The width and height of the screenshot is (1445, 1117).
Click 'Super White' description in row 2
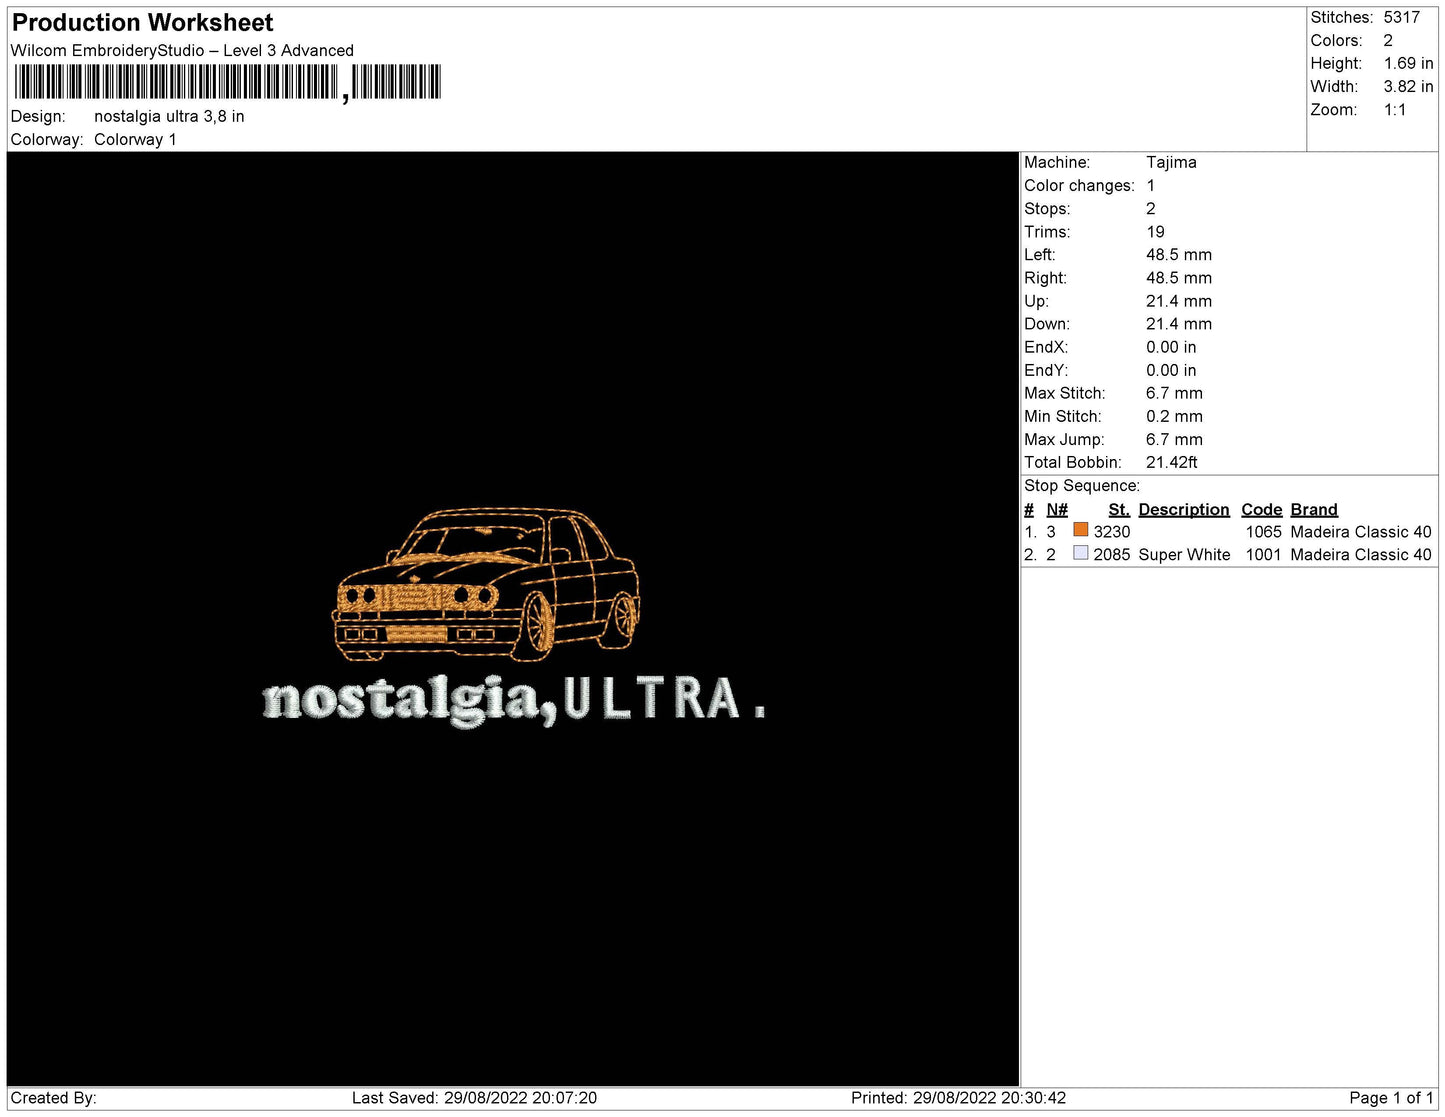(x=1184, y=555)
